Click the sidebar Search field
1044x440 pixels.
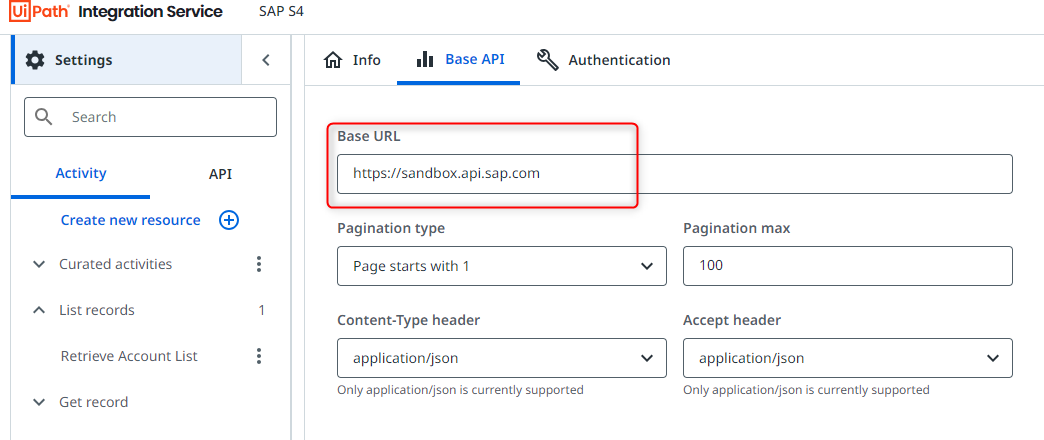(x=150, y=117)
